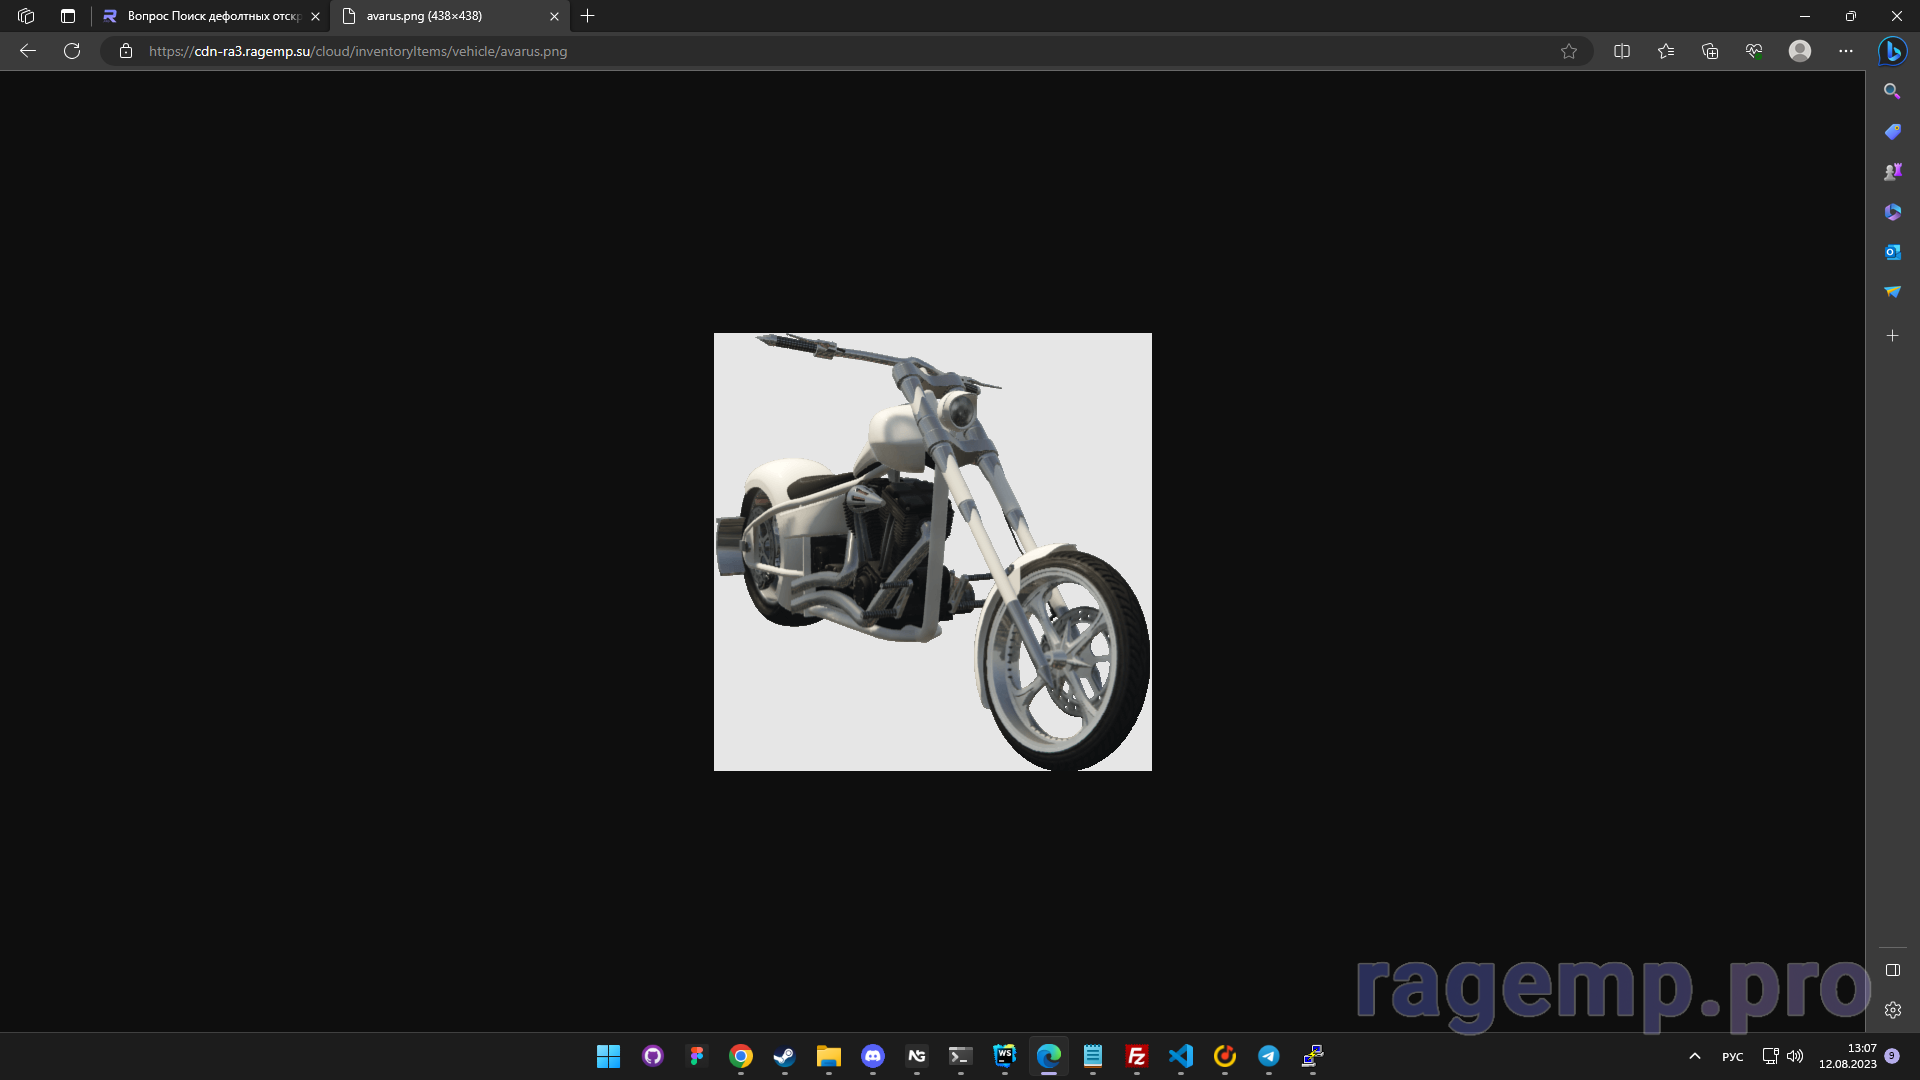Open split screen view icon
This screenshot has width=1920, height=1080.
tap(1622, 51)
